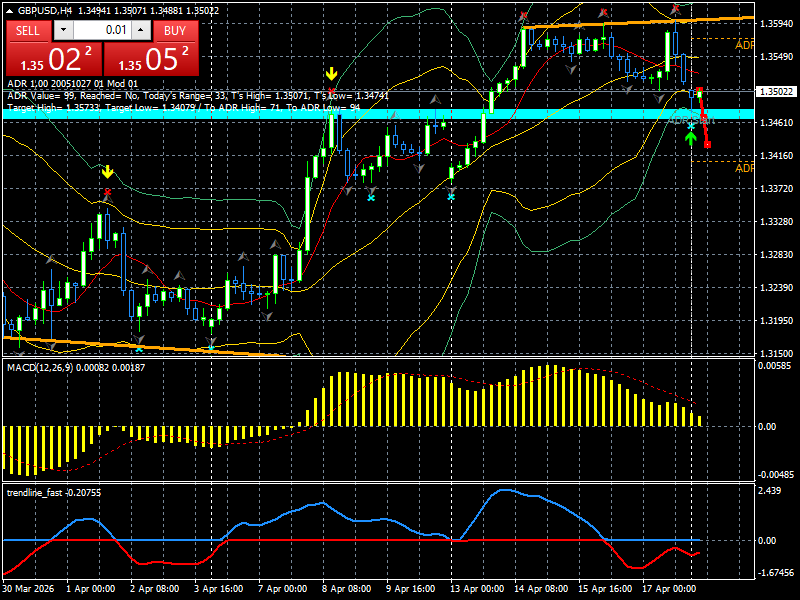Click the ADR 1,00 version text line
This screenshot has height=600, width=800.
point(72,84)
